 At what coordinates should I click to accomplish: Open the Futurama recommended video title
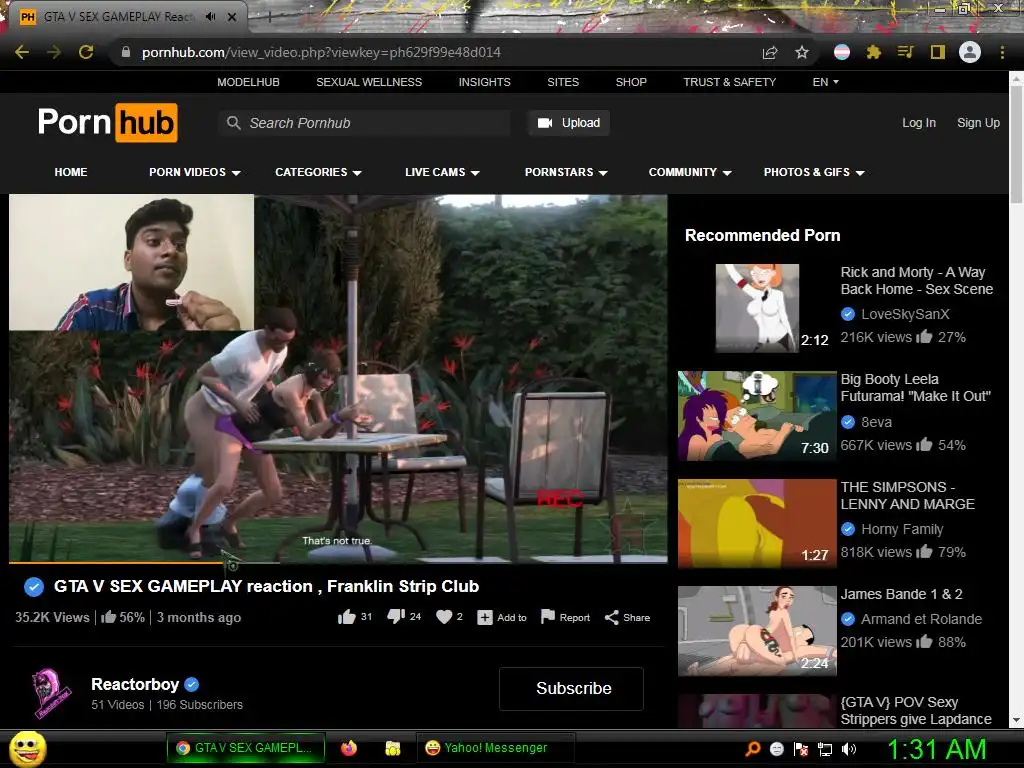[916, 387]
